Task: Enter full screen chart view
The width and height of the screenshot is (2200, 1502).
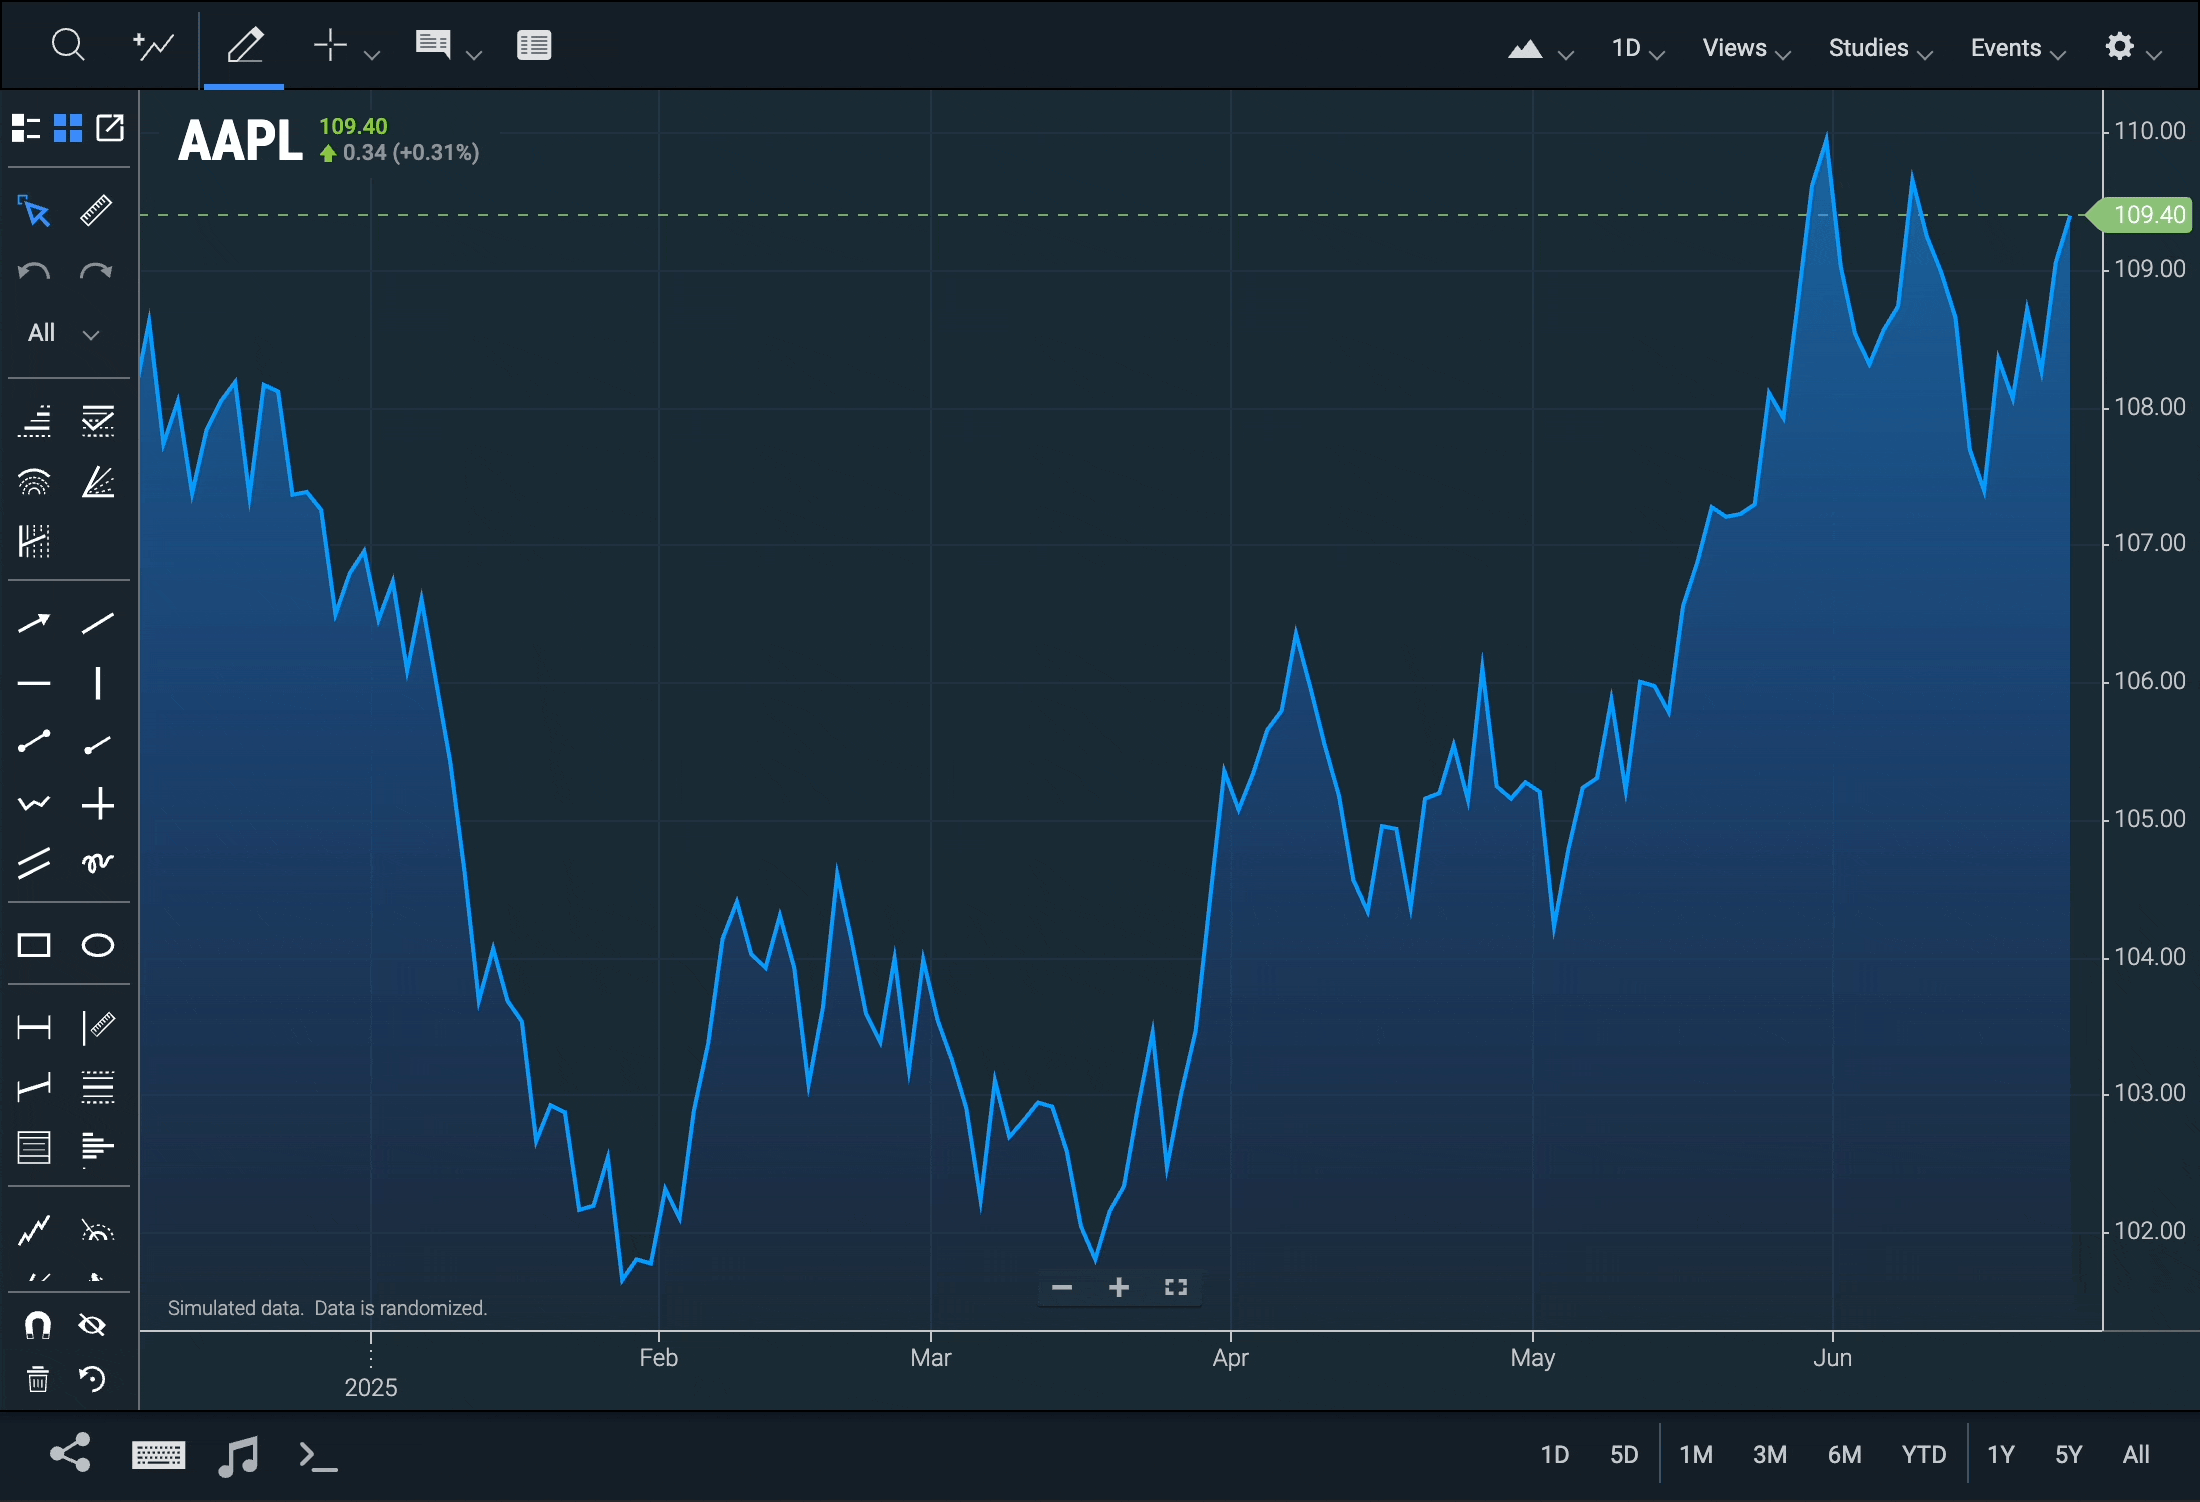Action: pos(1176,1287)
